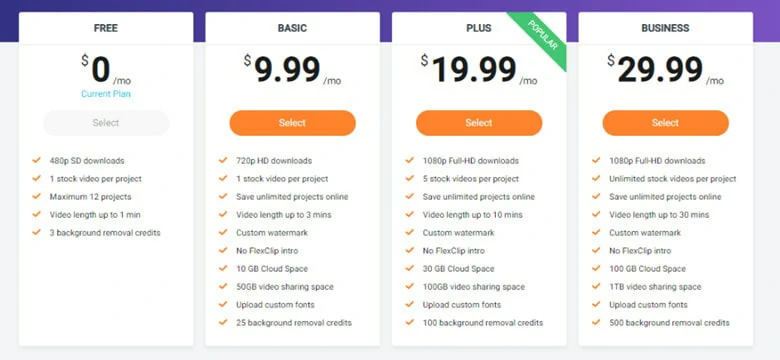This screenshot has width=780, height=360.
Task: Click the checkmark beside 100 background removal credits
Action: [x=409, y=322]
